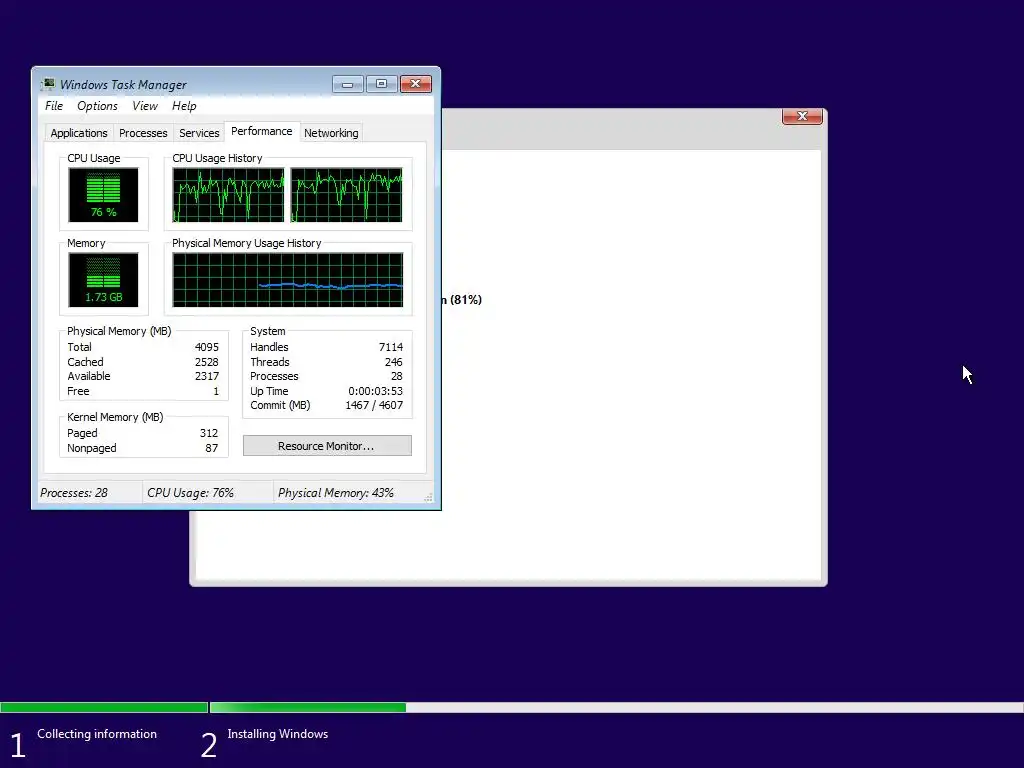Click the Nonpaged kernel memory value 87
Image resolution: width=1024 pixels, height=768 pixels.
coord(212,448)
